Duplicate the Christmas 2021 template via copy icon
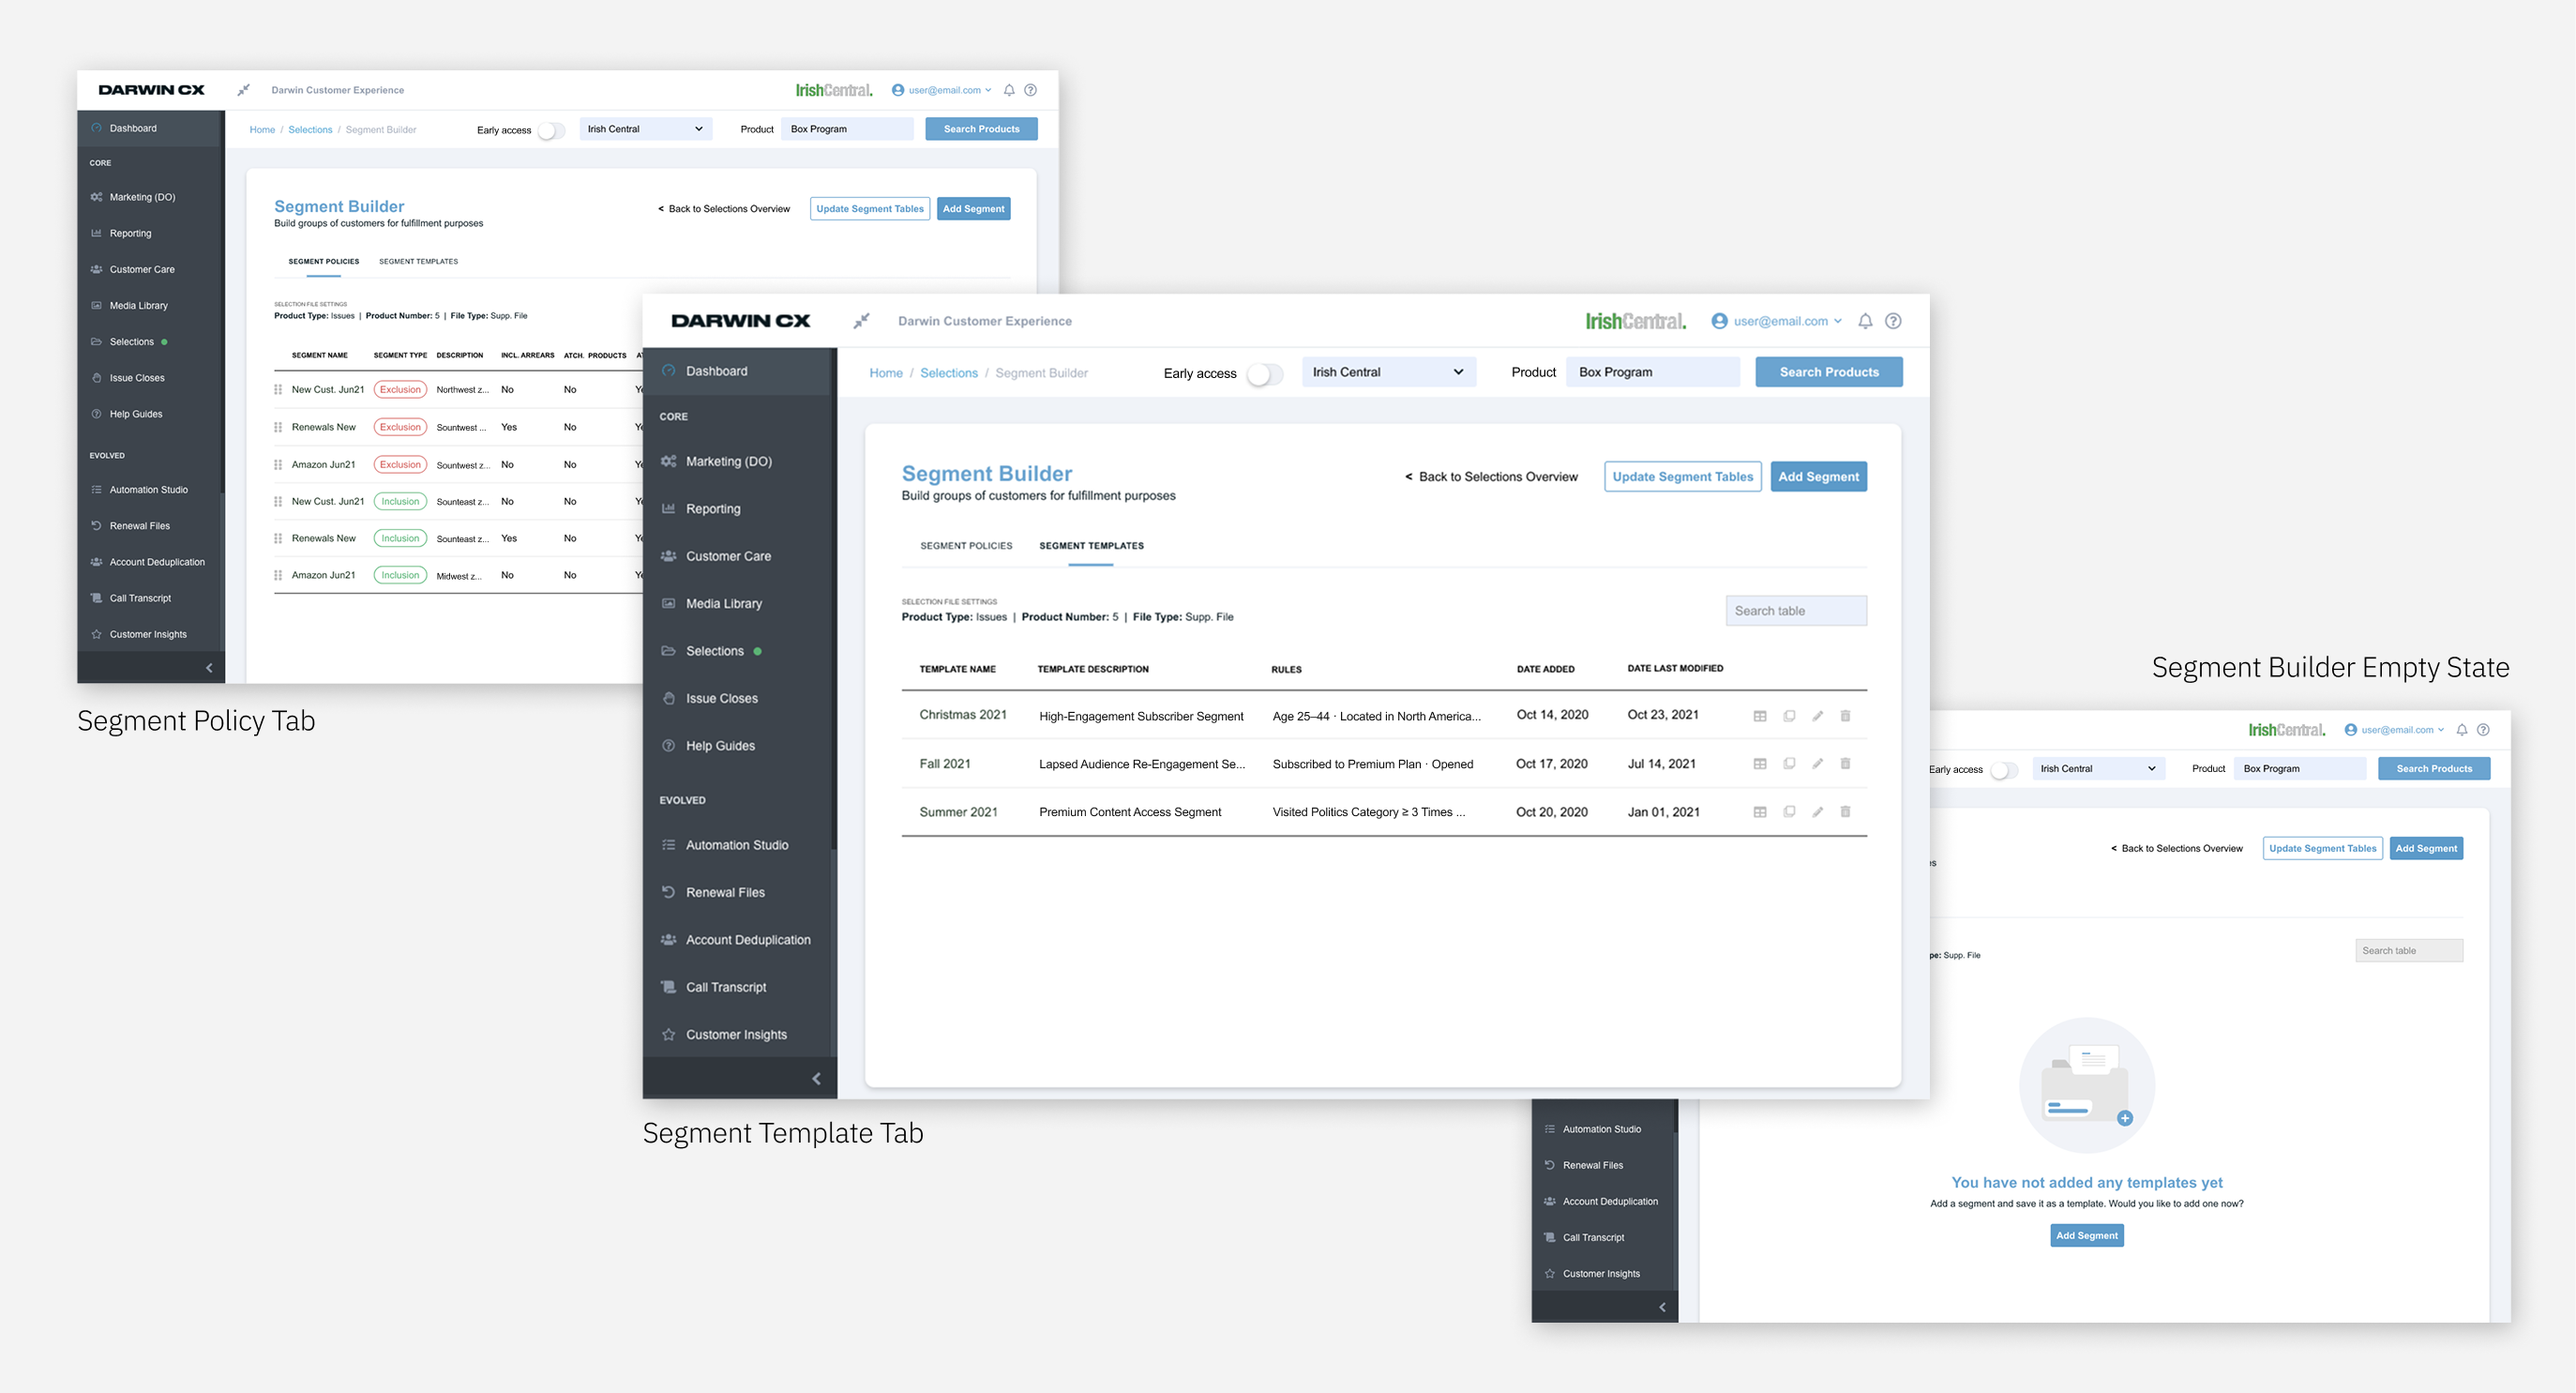Image resolution: width=2576 pixels, height=1393 pixels. click(1789, 716)
